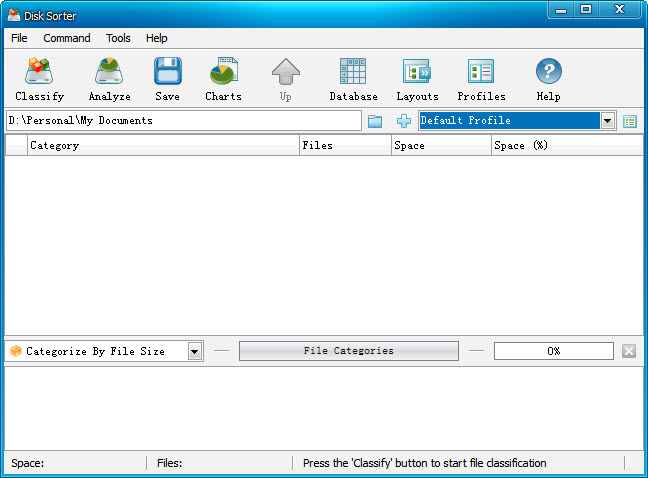Open the Charts view
648x478 pixels.
(x=223, y=79)
